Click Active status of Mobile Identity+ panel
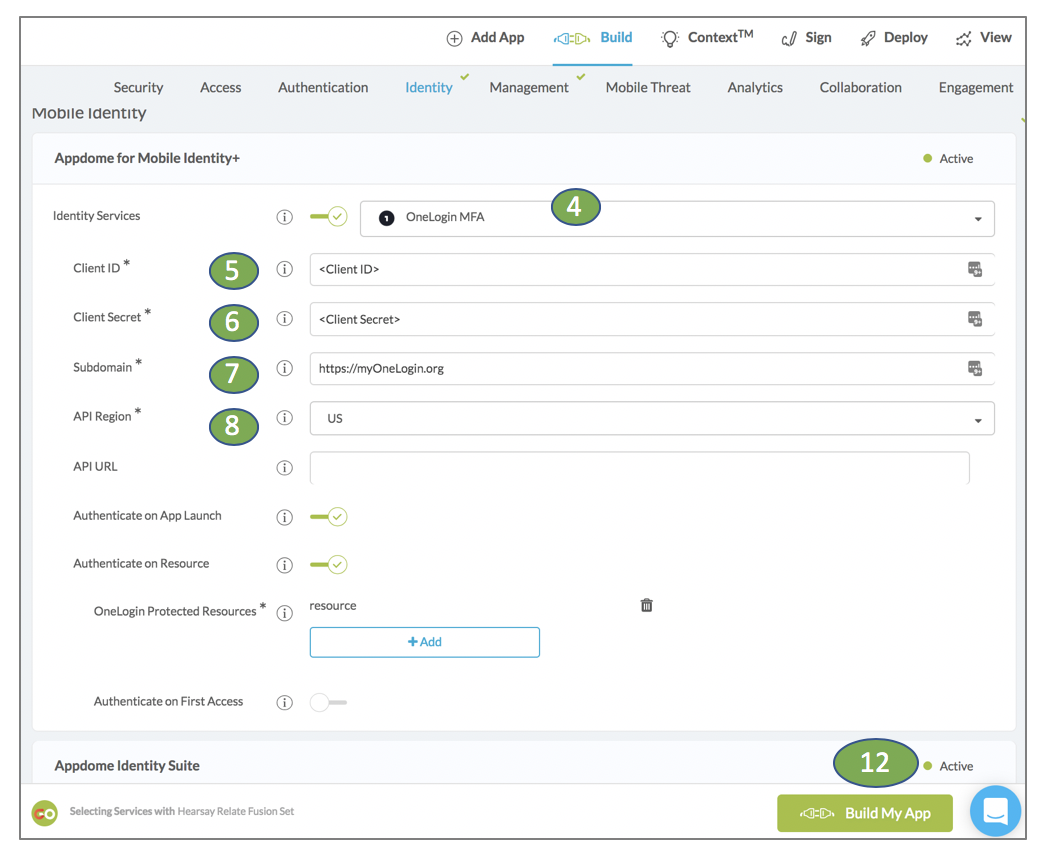Image resolution: width=1042 pixels, height=854 pixels. pos(948,159)
